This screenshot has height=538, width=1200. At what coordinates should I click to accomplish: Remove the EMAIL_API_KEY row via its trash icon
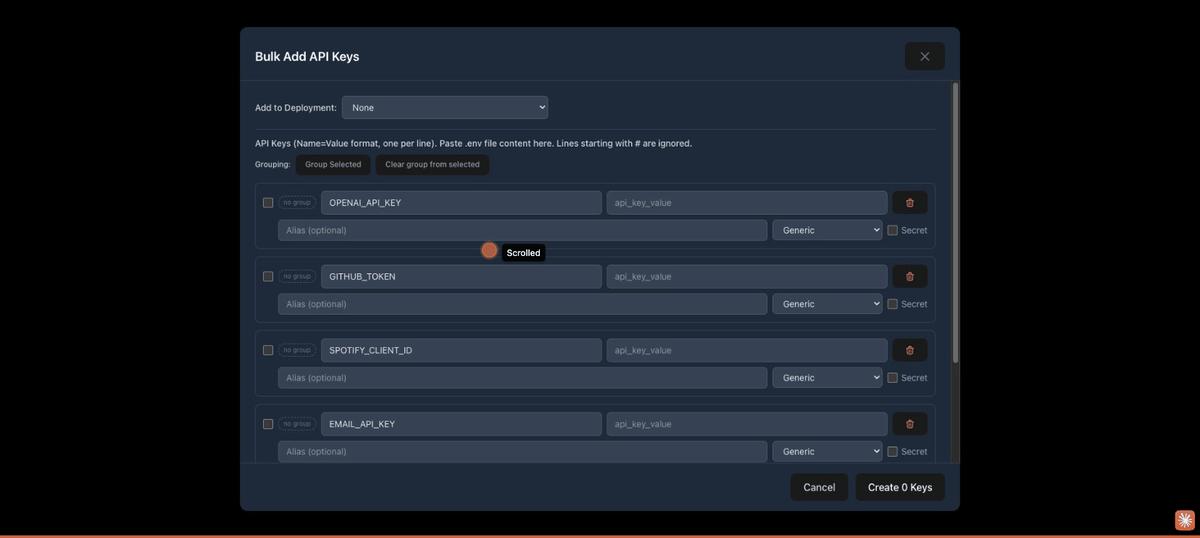909,424
